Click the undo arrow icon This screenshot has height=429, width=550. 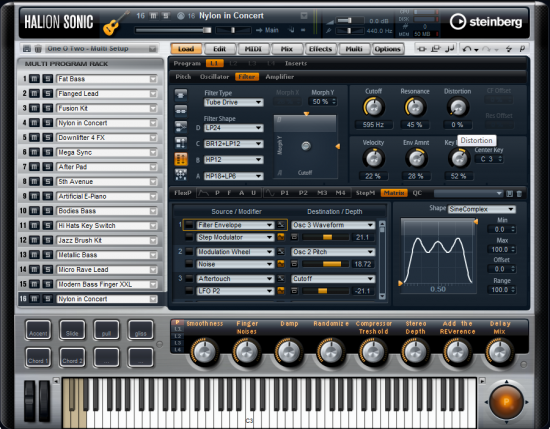click(x=467, y=49)
